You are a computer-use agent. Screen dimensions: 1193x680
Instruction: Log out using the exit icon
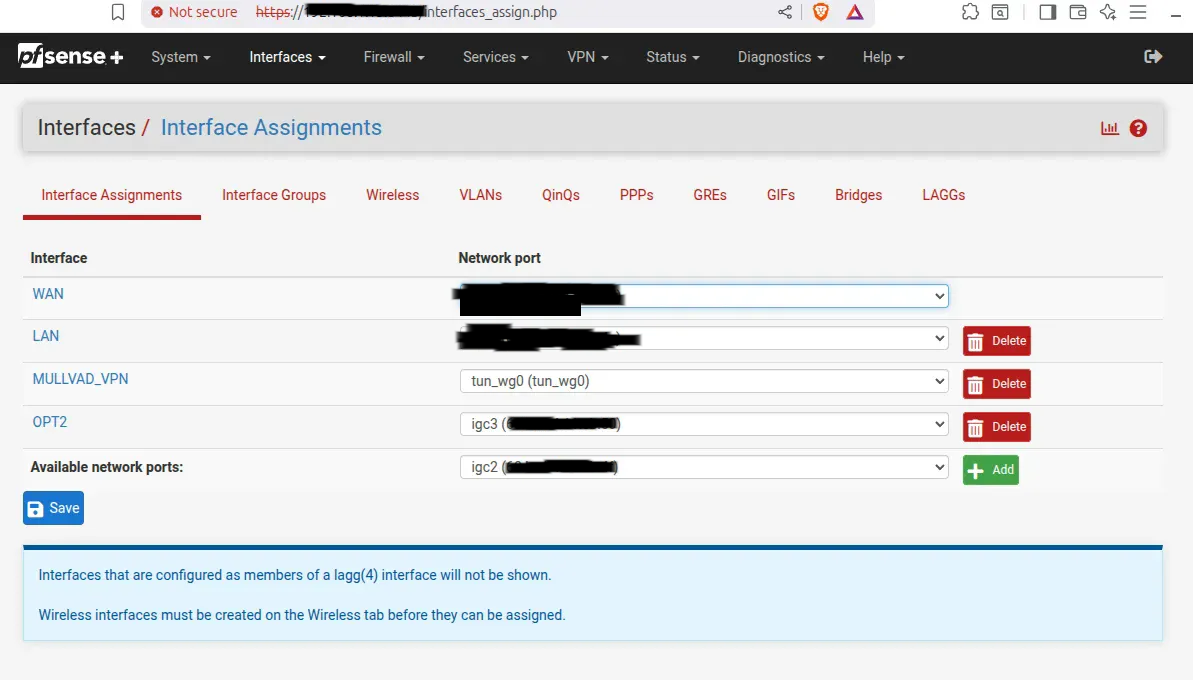(1152, 57)
